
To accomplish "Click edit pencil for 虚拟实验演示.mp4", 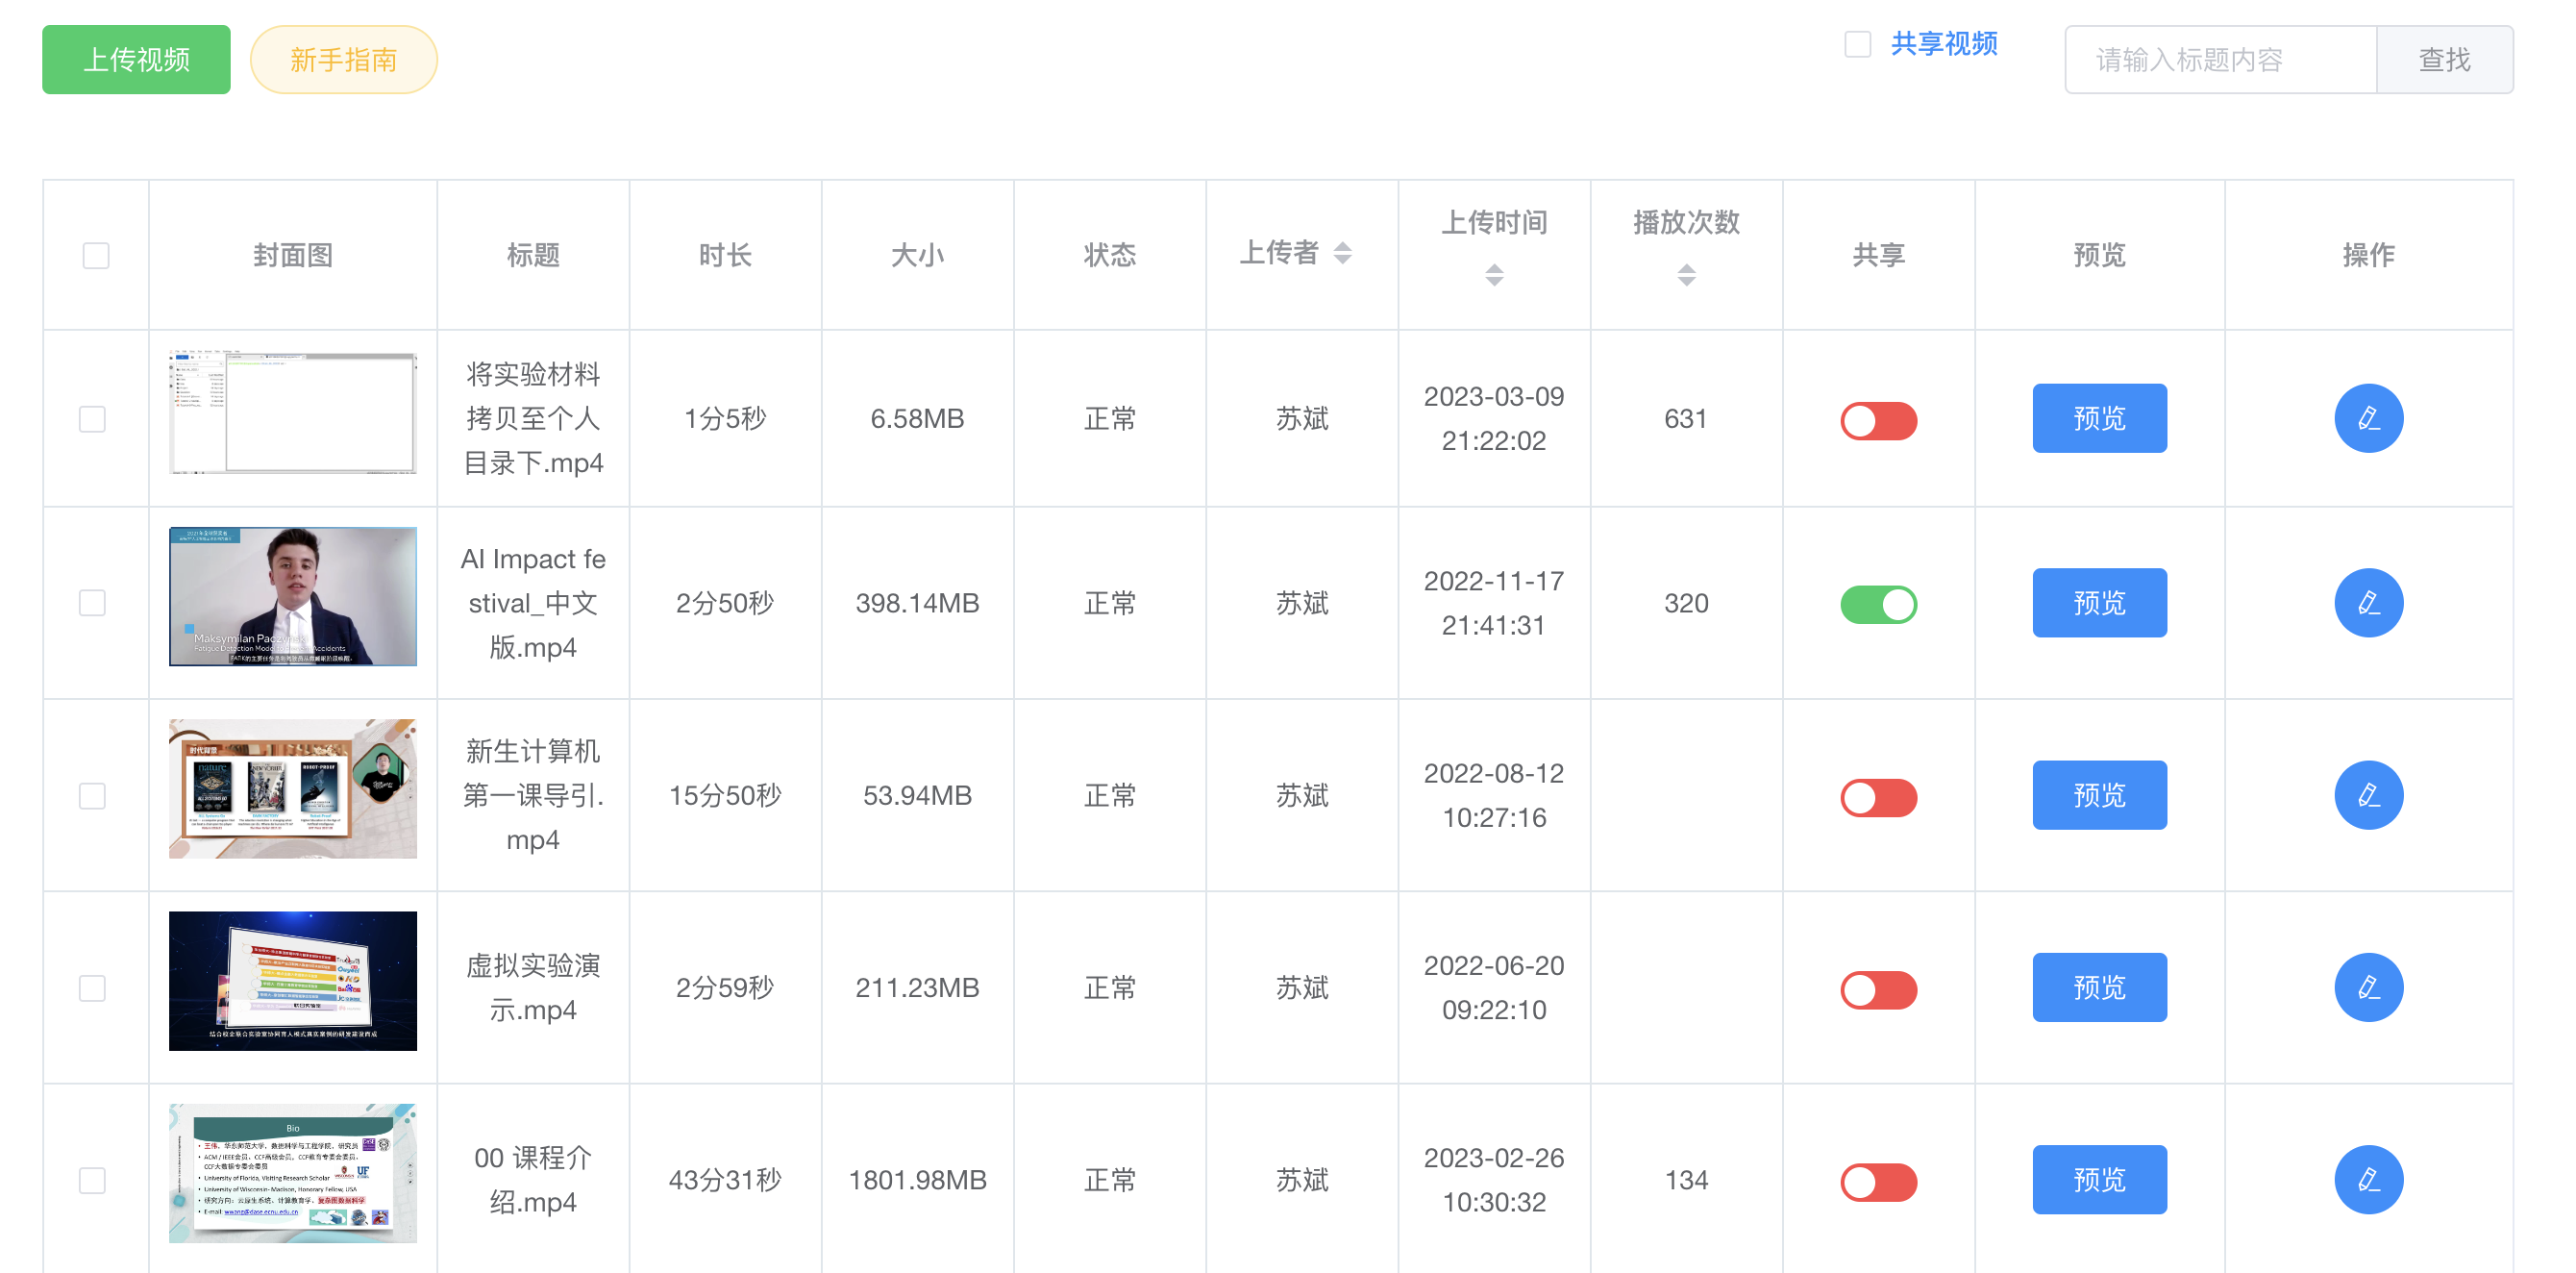I will [x=2367, y=987].
